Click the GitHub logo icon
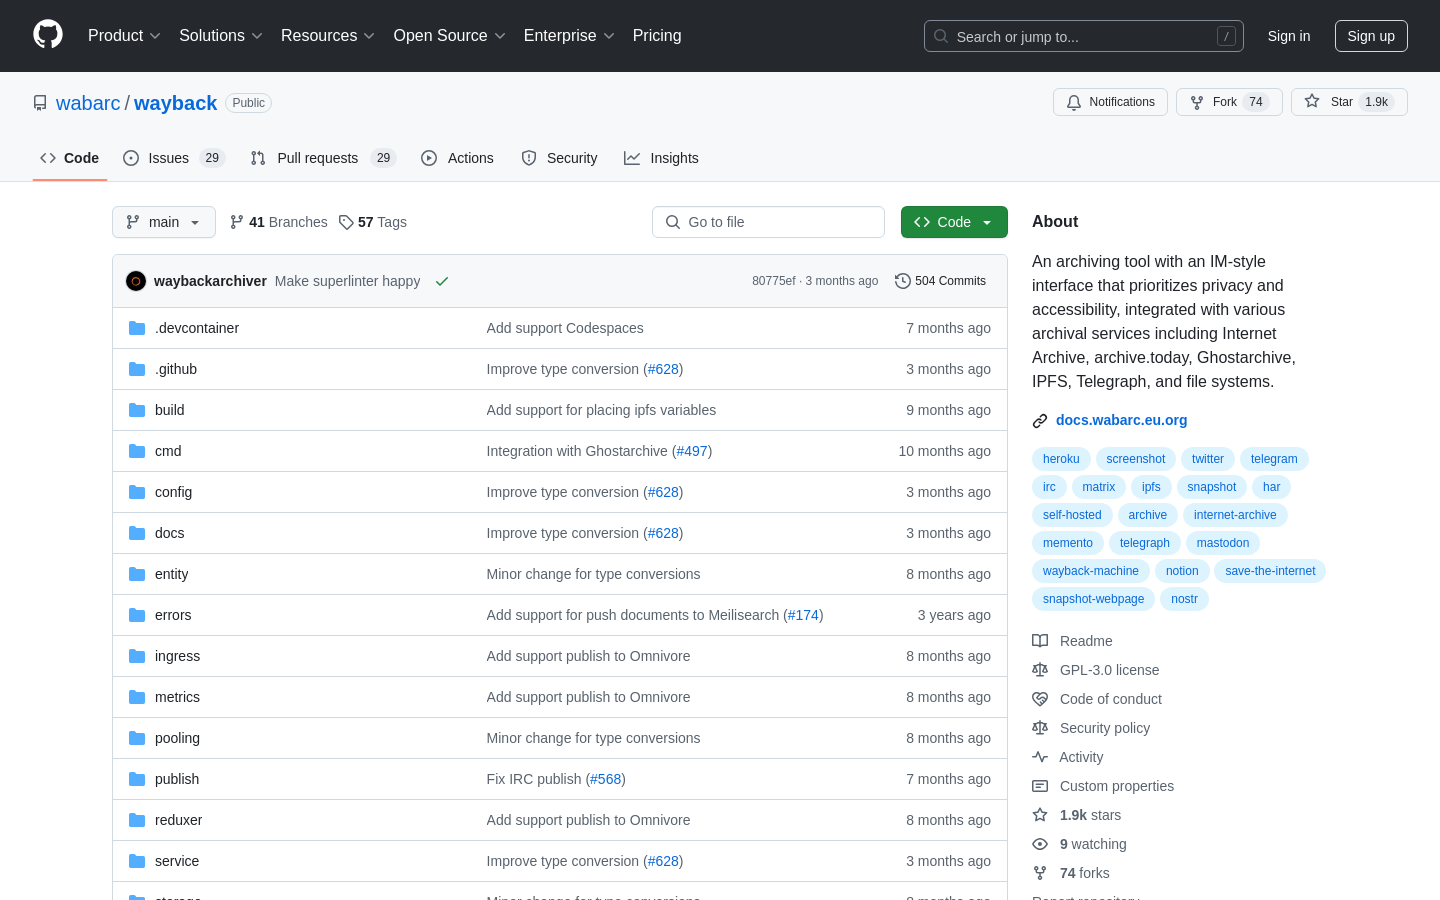This screenshot has width=1440, height=900. [x=48, y=35]
